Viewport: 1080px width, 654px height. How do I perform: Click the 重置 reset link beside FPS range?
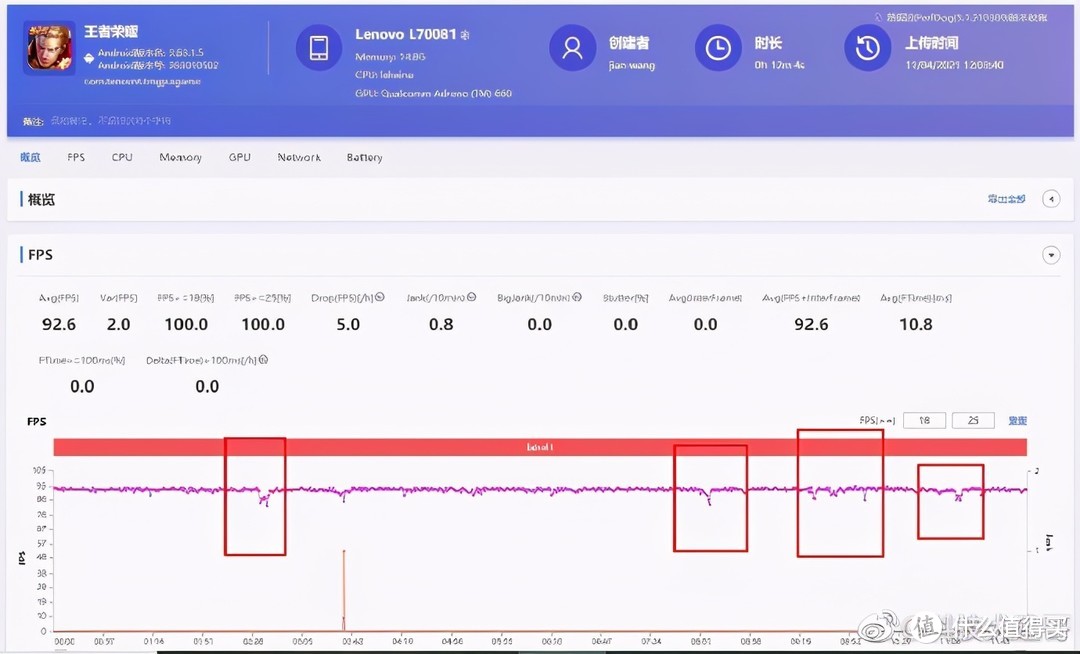pos(1018,420)
